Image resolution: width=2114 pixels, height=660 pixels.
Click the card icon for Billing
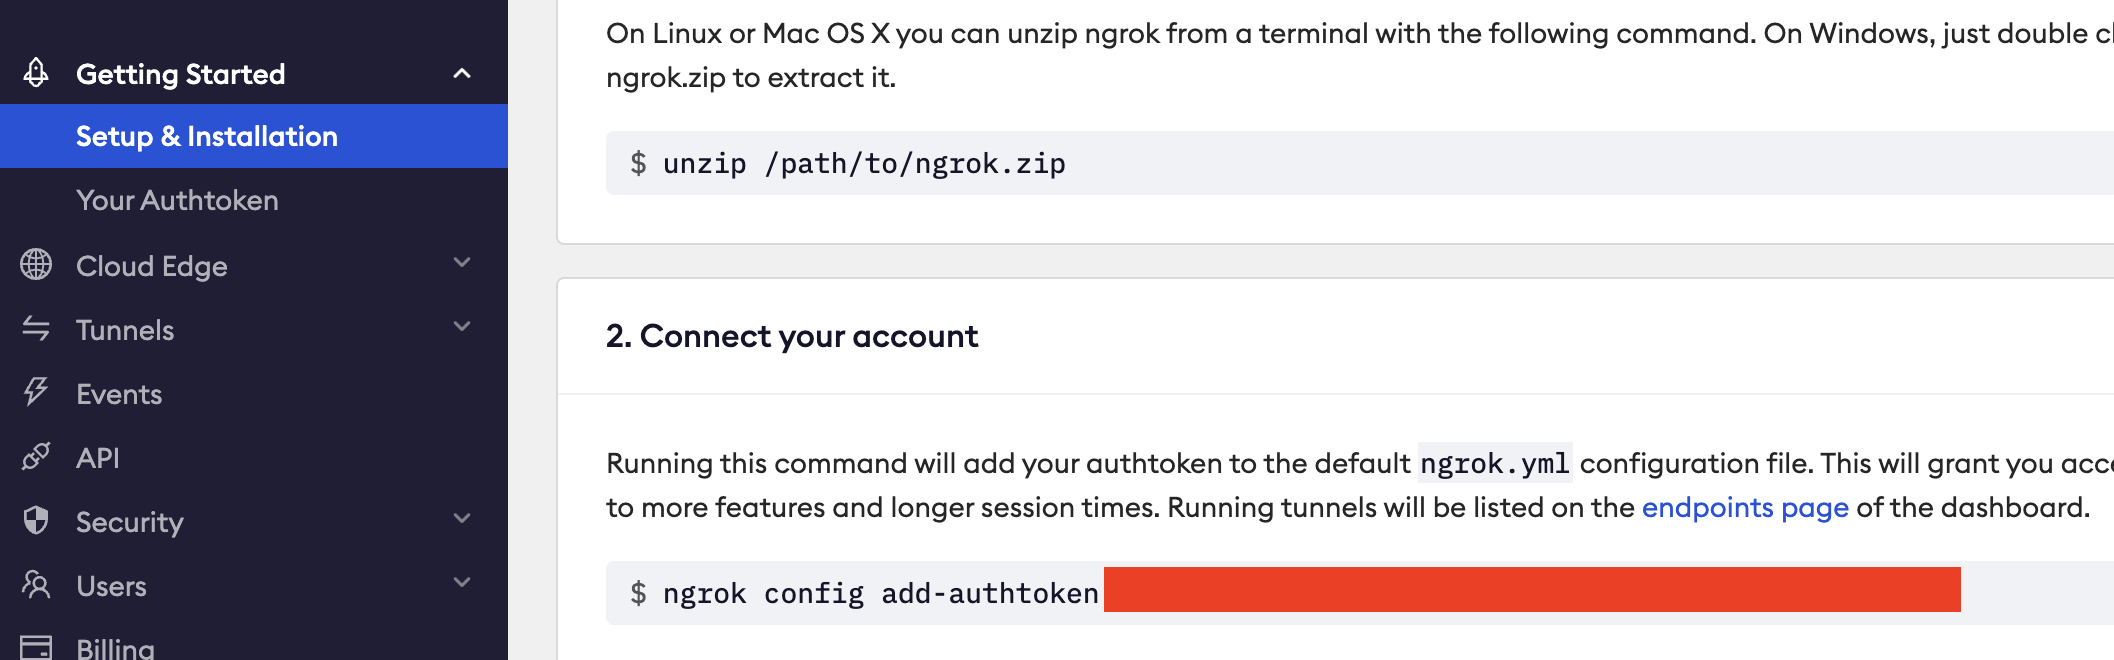[36, 647]
